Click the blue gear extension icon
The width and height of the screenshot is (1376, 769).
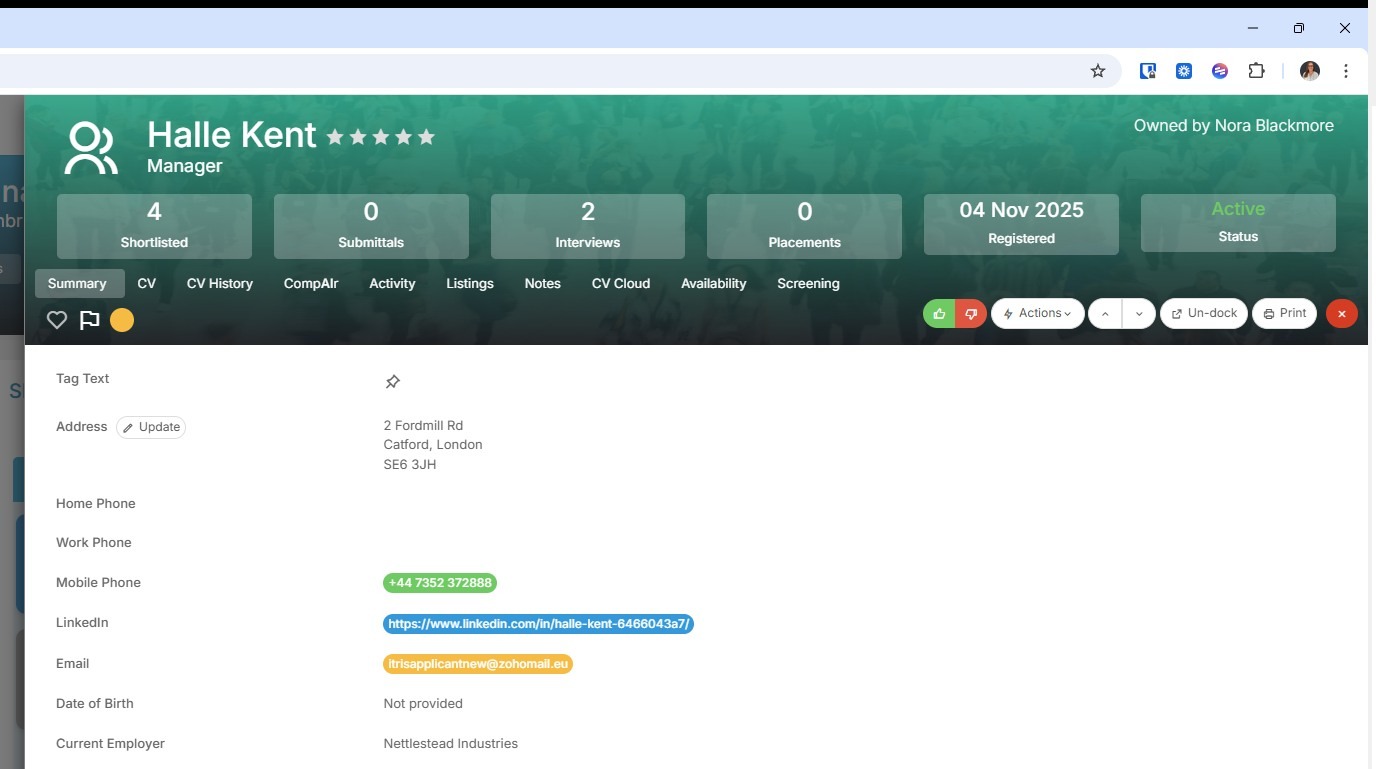1184,71
